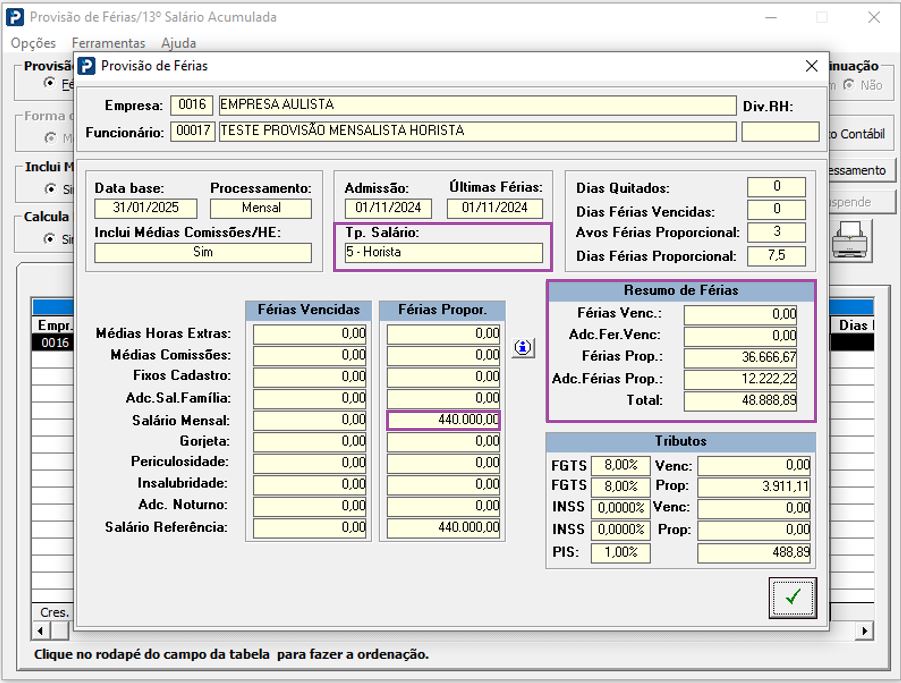Select the radio button in the Calcula group
901x683 pixels.
pyautogui.click(x=50, y=239)
